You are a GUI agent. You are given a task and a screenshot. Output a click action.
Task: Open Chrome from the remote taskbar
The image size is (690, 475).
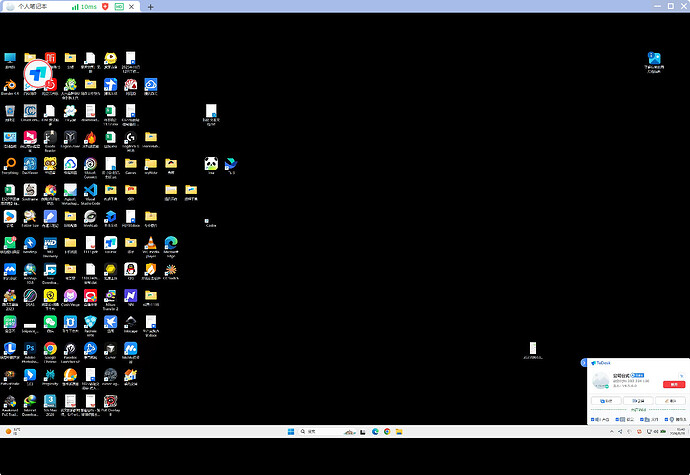(387, 431)
